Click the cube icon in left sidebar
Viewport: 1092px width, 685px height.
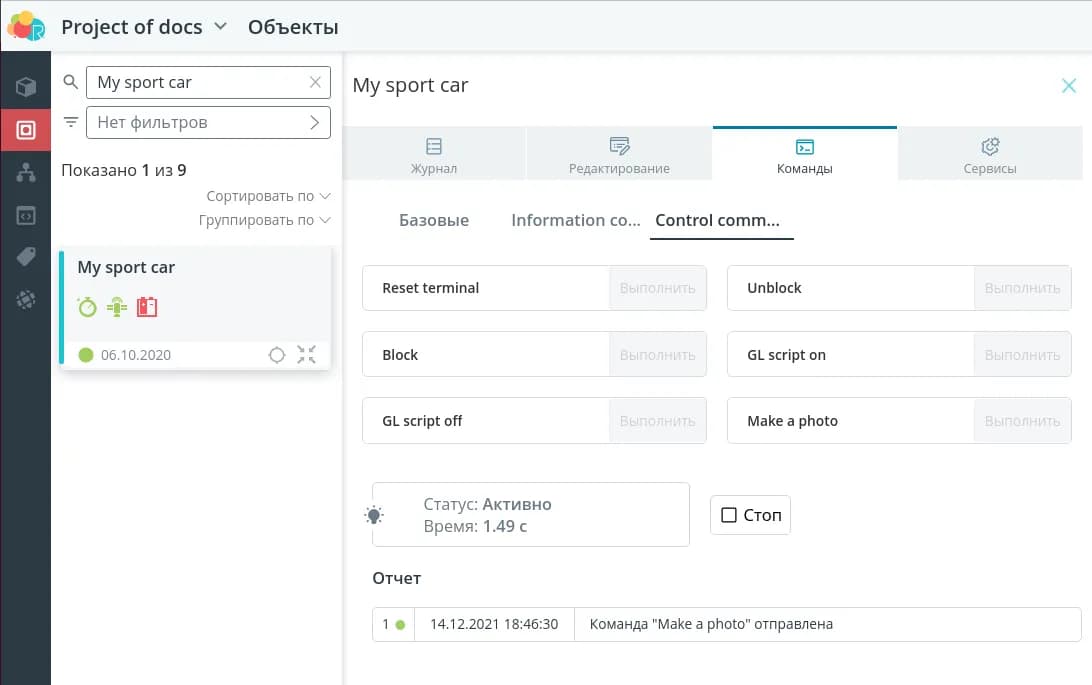[26, 87]
